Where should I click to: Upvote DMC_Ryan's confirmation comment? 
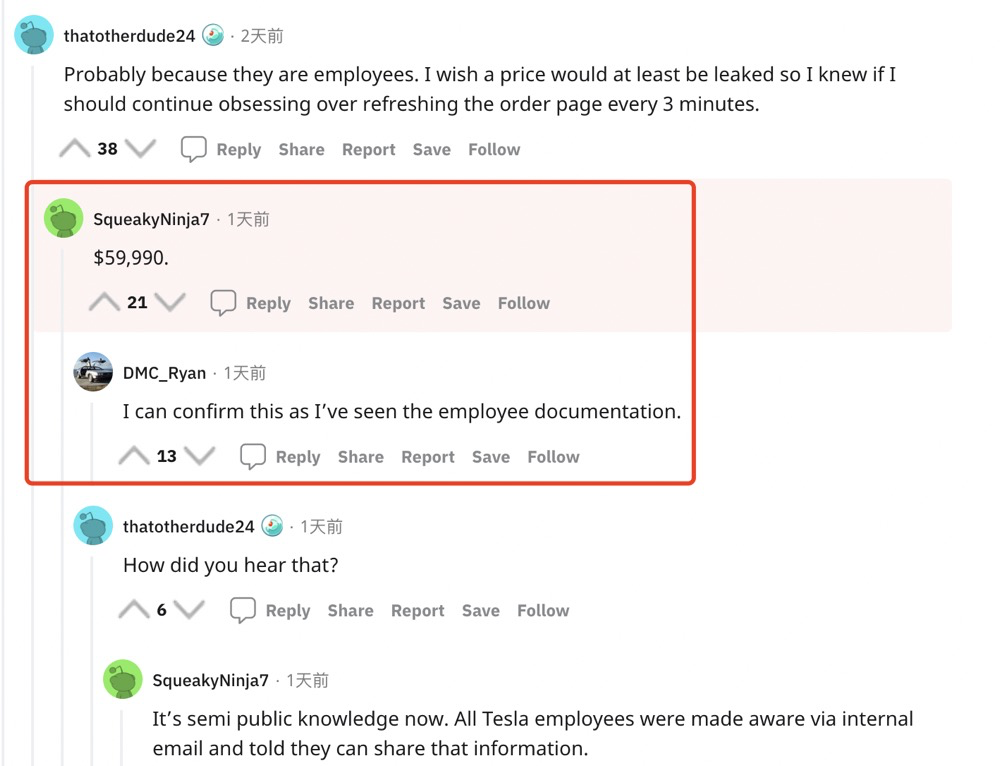(134, 457)
